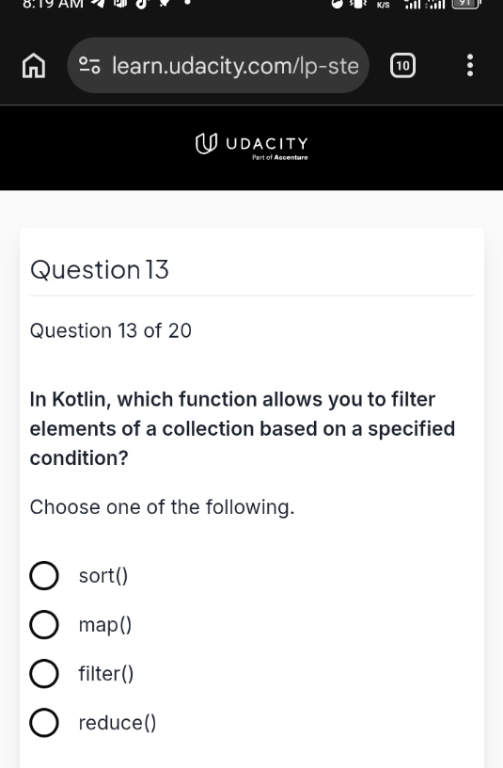The width and height of the screenshot is (503, 768).
Task: Tap the TikTok notification icon in status bar
Action: 142,4
